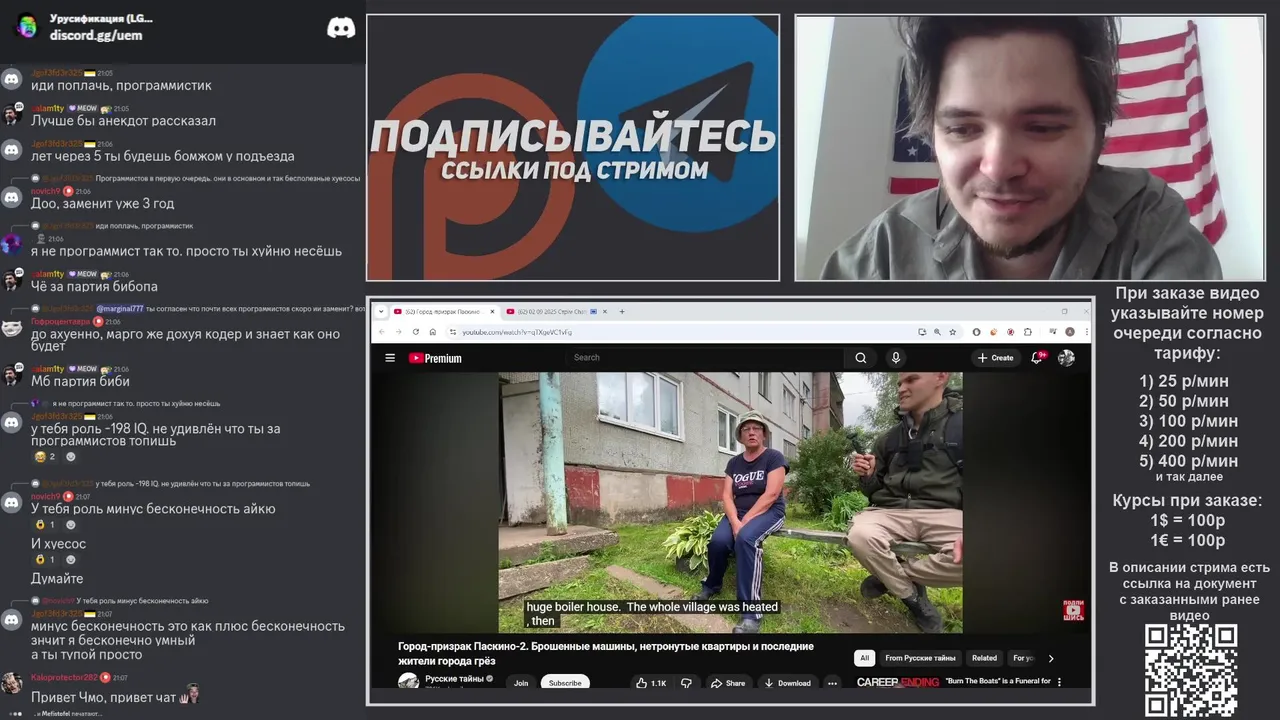Image resolution: width=1280 pixels, height=720 pixels.
Task: Click message 'Мб партия биби'
Action: [80, 381]
